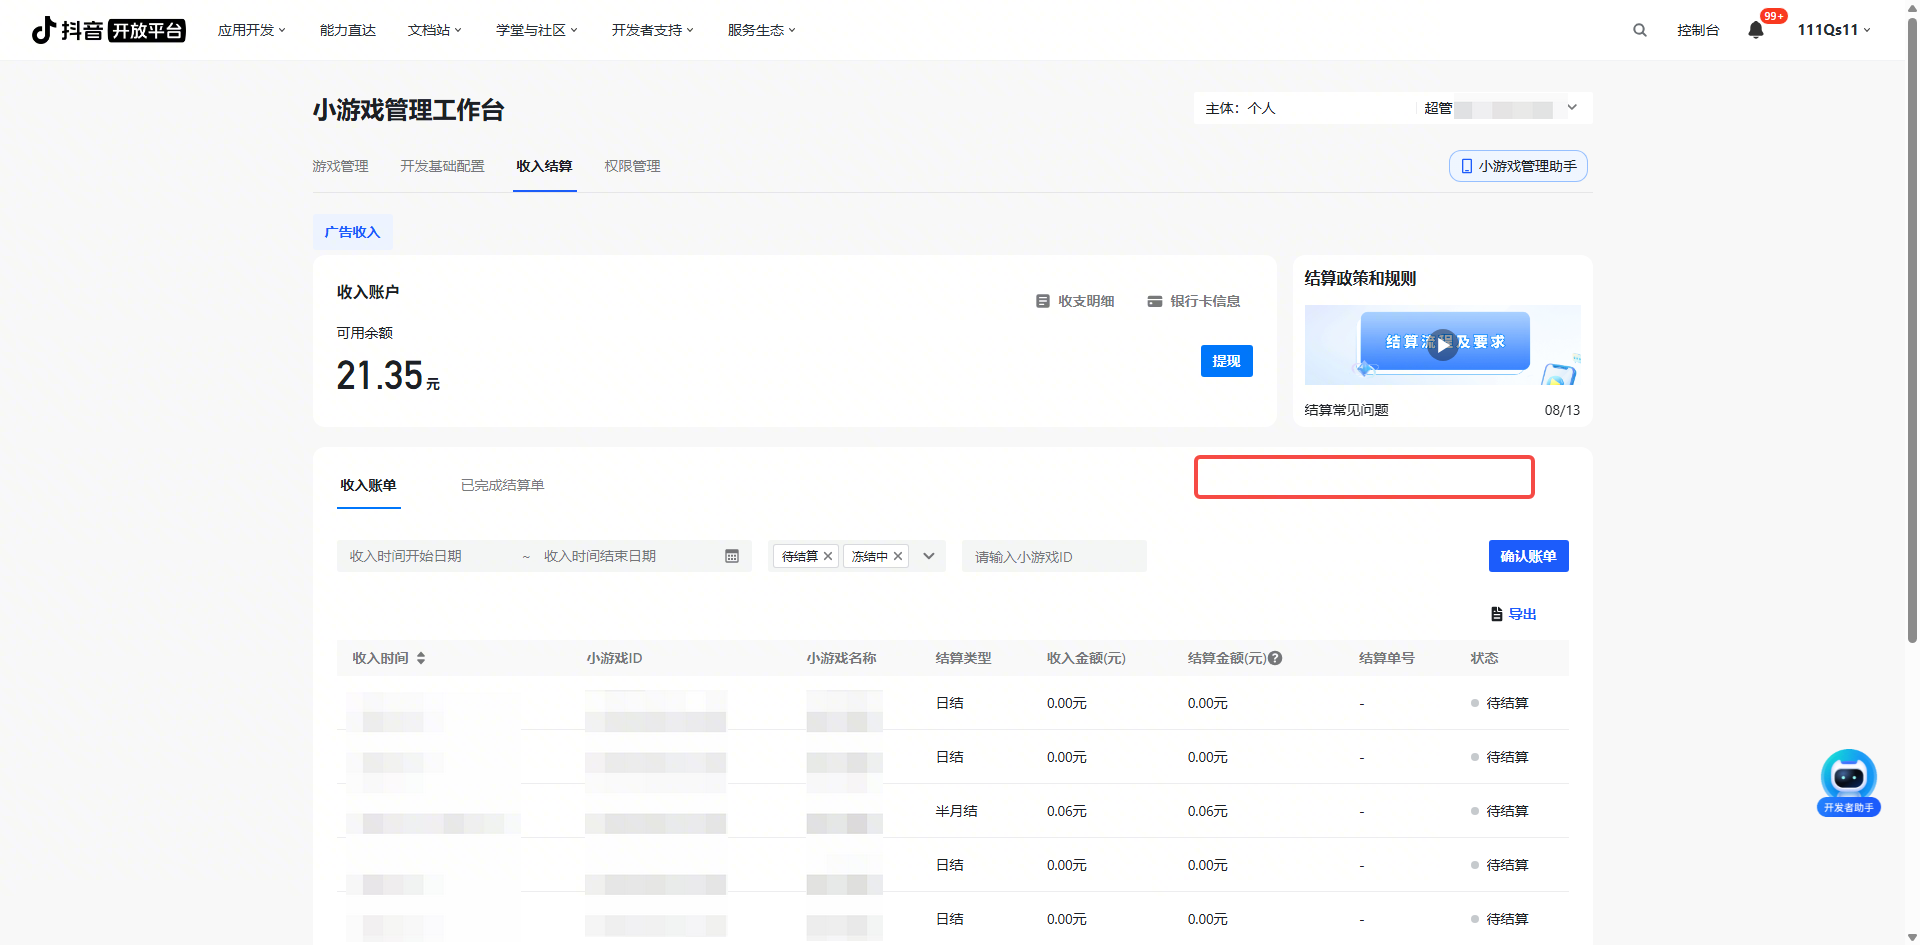Switch to the 游戏管理 tab

pos(340,166)
